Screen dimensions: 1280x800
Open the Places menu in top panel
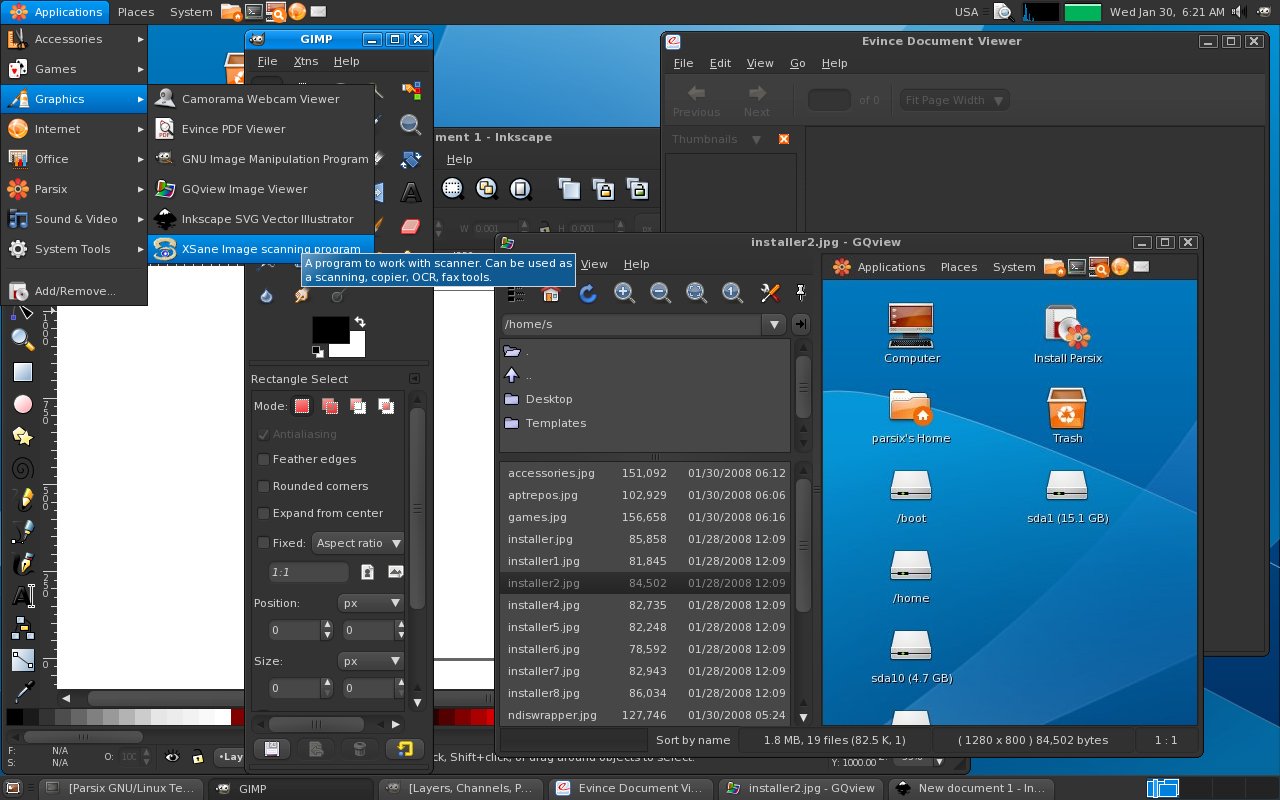coord(136,12)
